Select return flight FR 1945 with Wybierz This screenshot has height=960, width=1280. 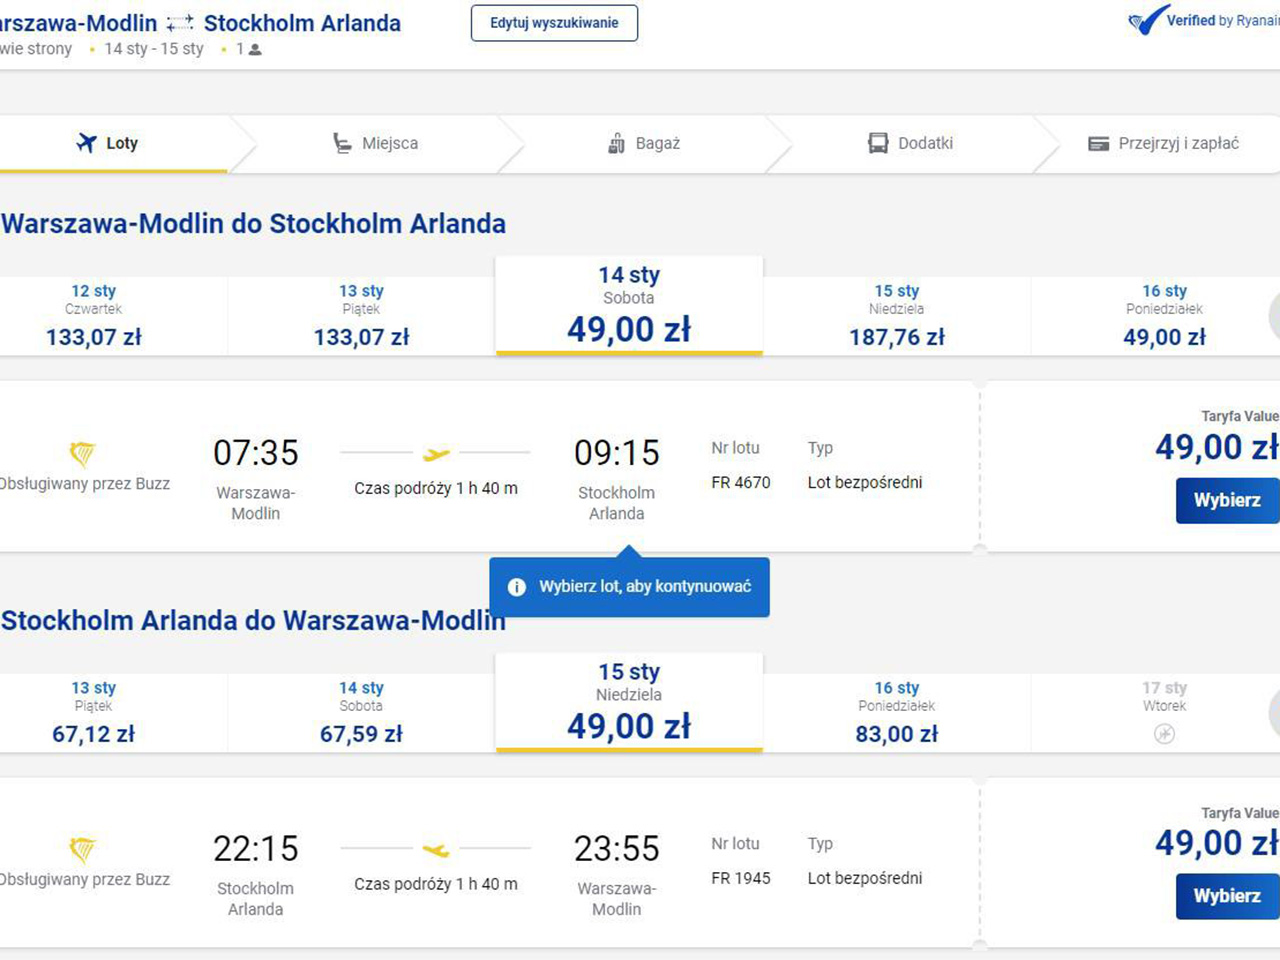1227,896
